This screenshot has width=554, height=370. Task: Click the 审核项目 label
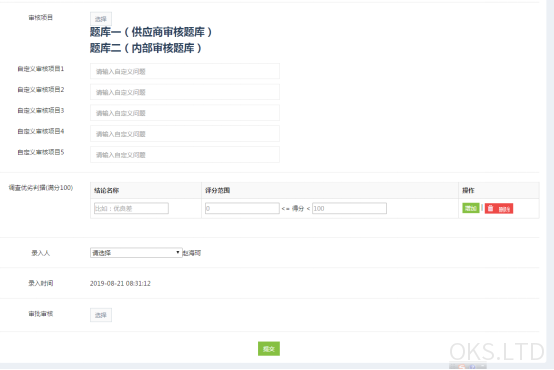[x=41, y=17]
